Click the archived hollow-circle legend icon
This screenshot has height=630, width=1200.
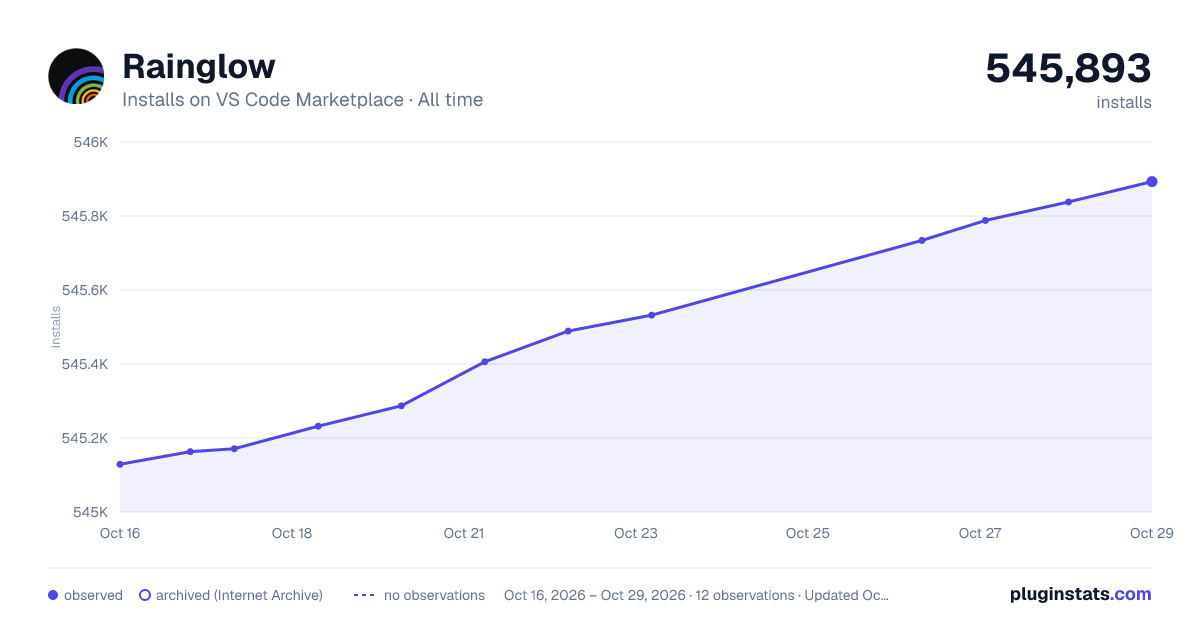[145, 595]
